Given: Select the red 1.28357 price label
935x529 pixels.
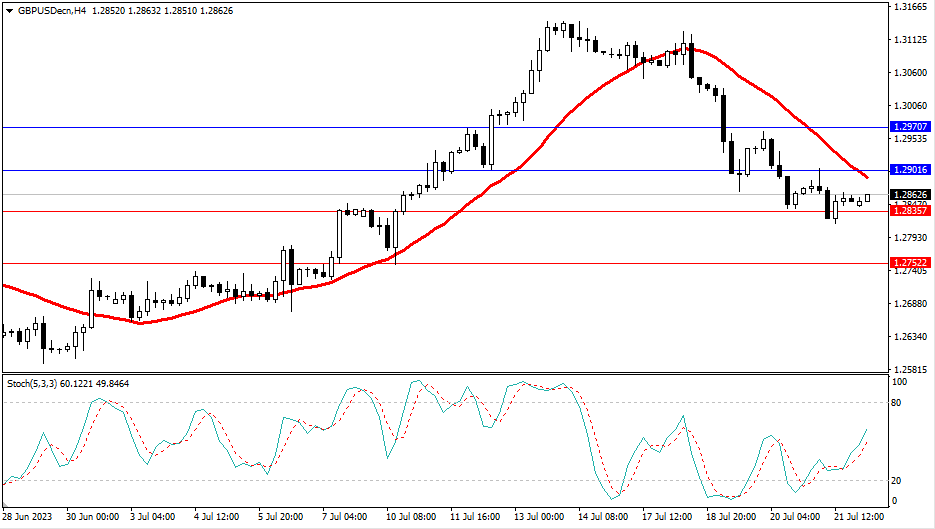Looking at the screenshot, I should (909, 211).
